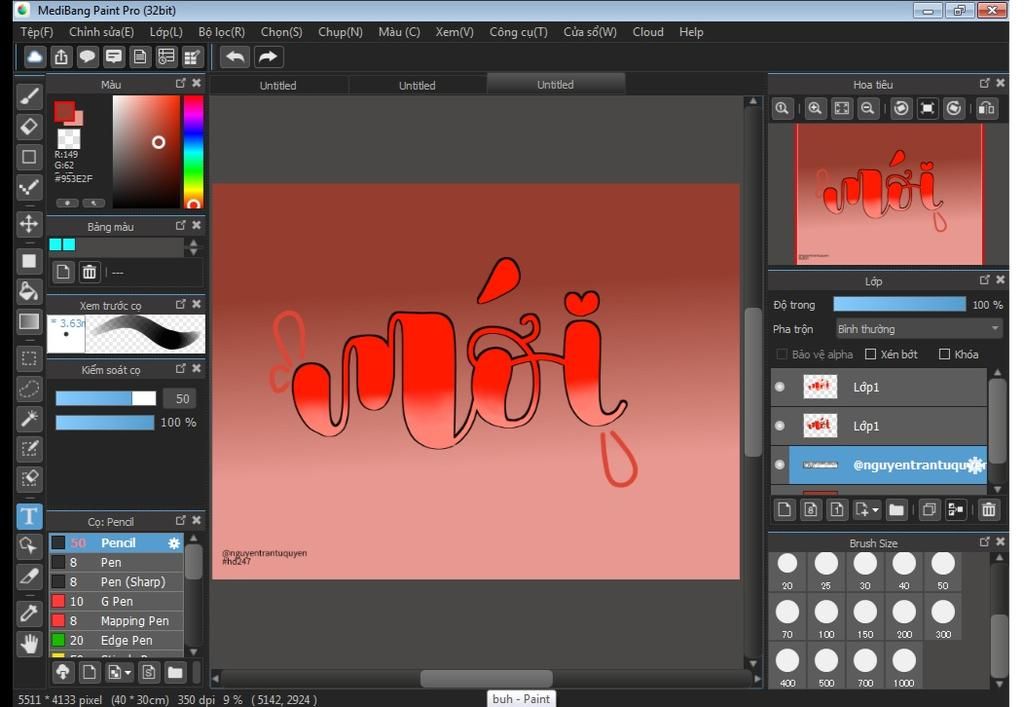Select the Lasso tool
This screenshot has width=1024, height=707.
point(29,388)
